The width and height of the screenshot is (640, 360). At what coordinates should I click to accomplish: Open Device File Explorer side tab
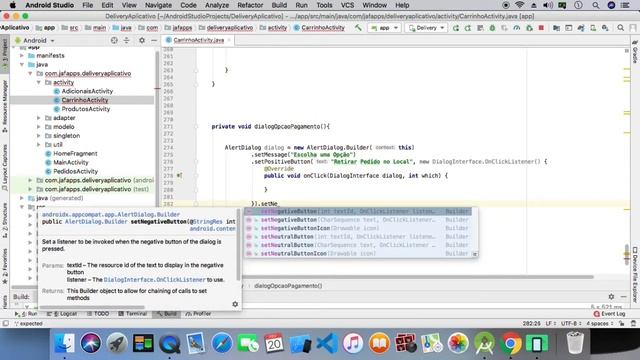(635, 275)
